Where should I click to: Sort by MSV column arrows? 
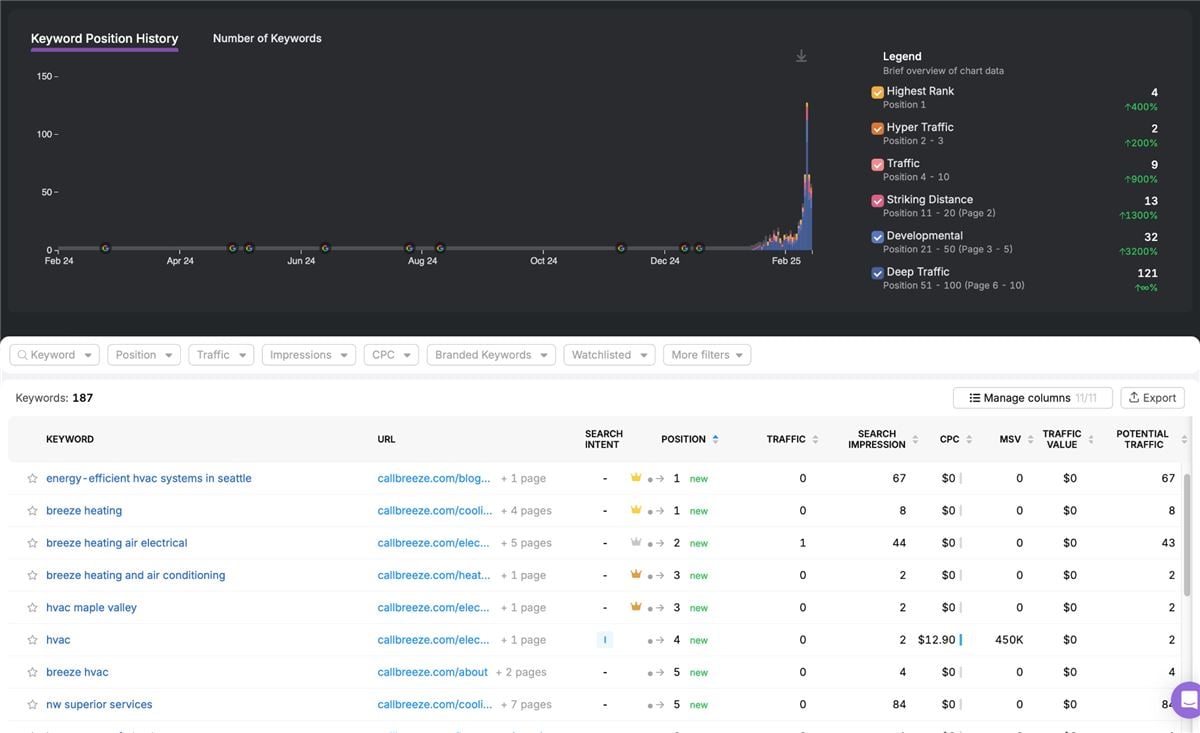pyautogui.click(x=1030, y=439)
